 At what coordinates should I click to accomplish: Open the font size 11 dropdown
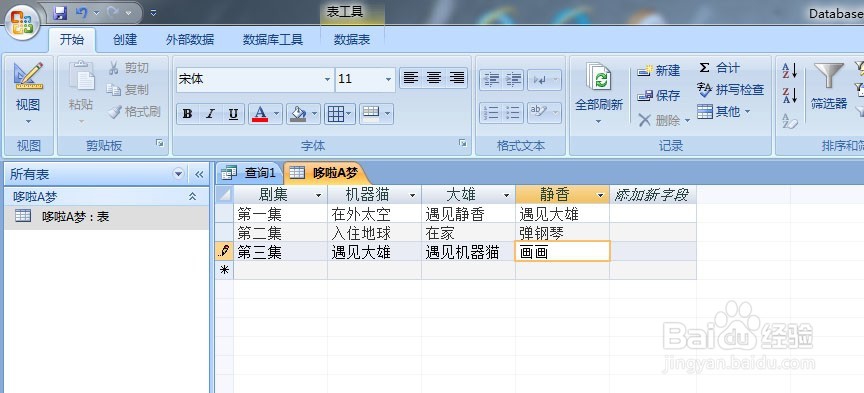pos(388,80)
